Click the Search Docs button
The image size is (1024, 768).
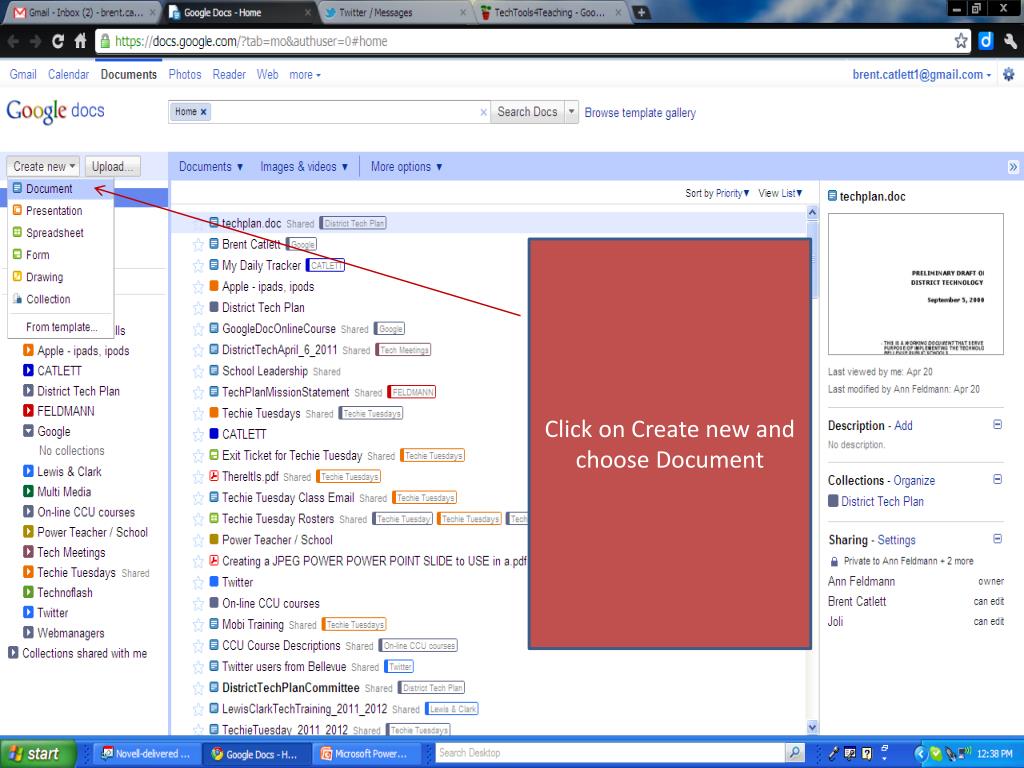coord(527,112)
